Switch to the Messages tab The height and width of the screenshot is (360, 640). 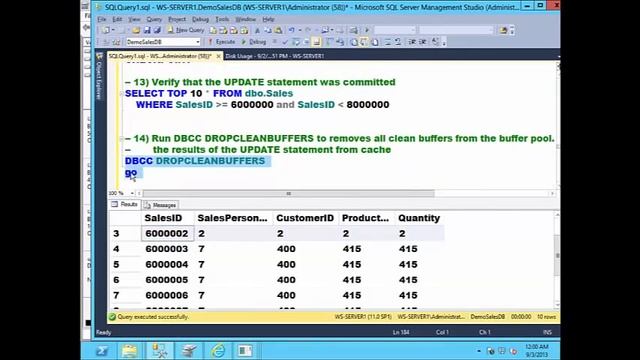click(x=161, y=205)
